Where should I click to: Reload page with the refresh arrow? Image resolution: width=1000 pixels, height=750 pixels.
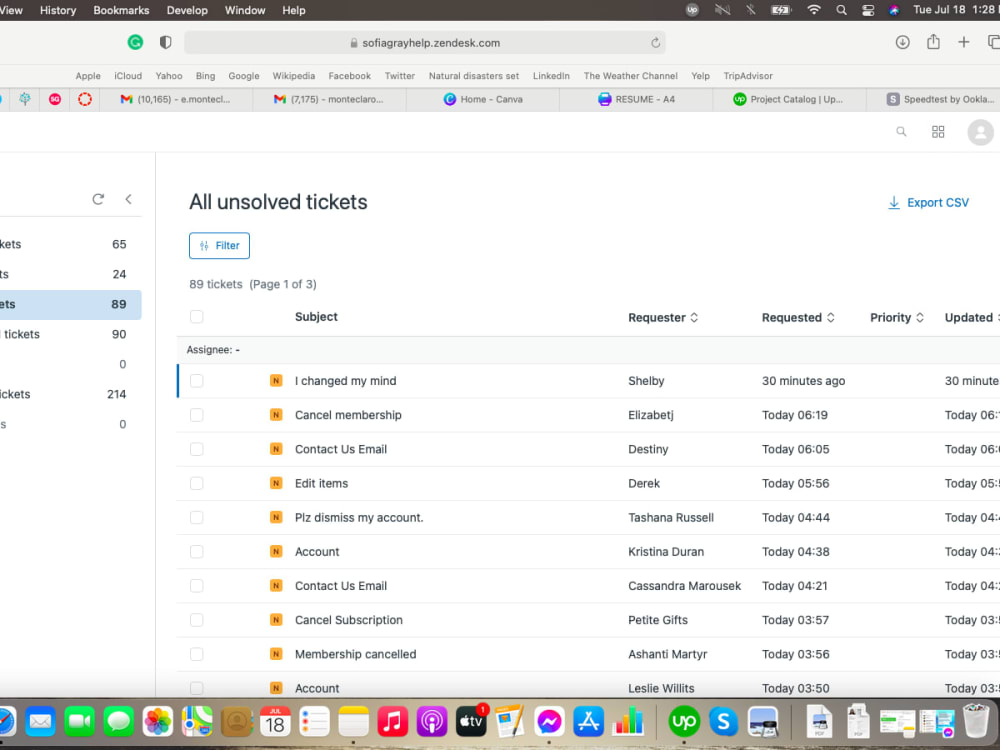click(x=655, y=43)
